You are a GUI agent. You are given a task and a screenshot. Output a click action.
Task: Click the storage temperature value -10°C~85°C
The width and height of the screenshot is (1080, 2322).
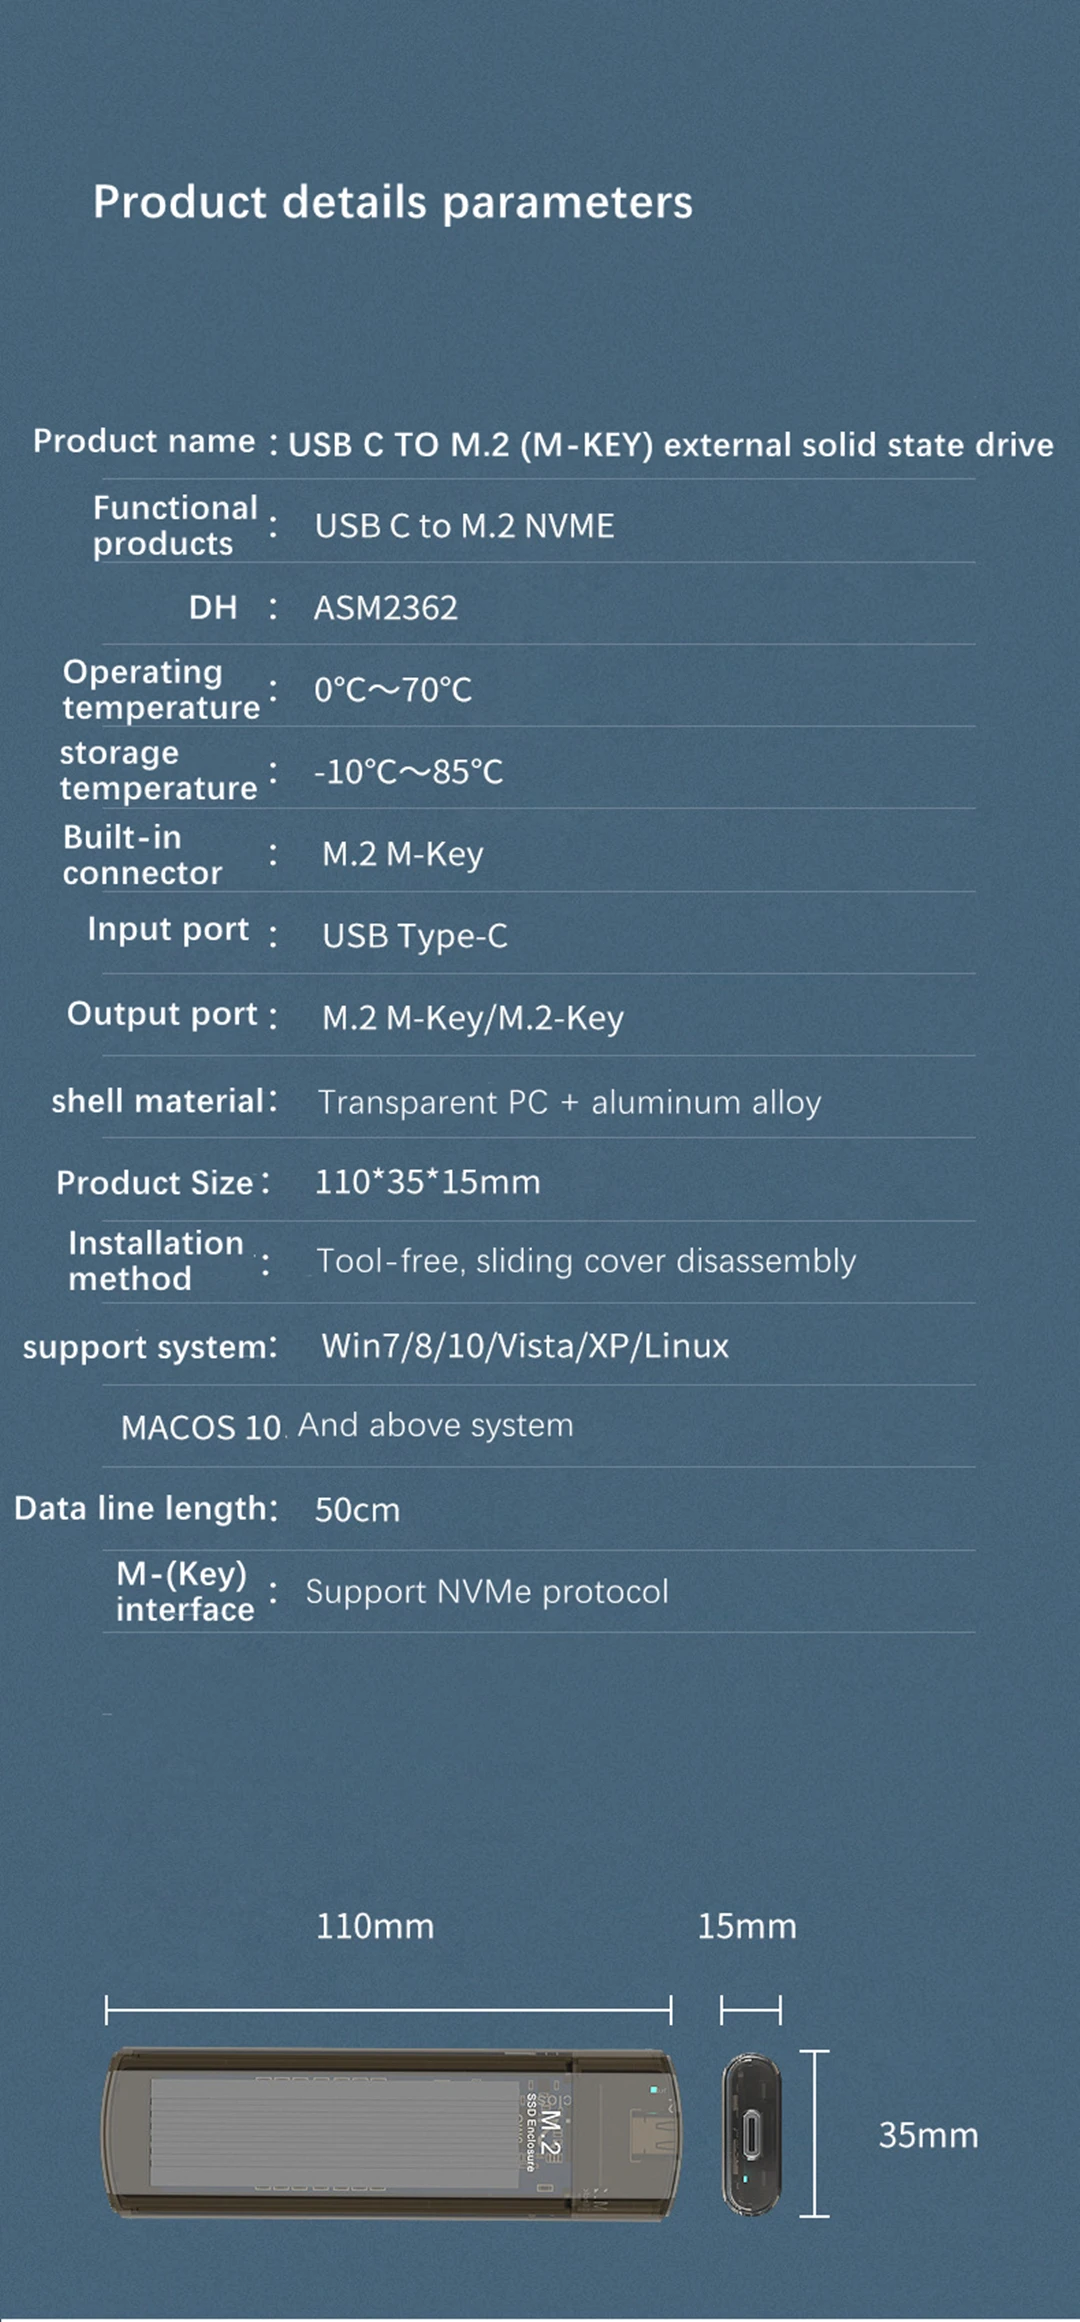(408, 772)
